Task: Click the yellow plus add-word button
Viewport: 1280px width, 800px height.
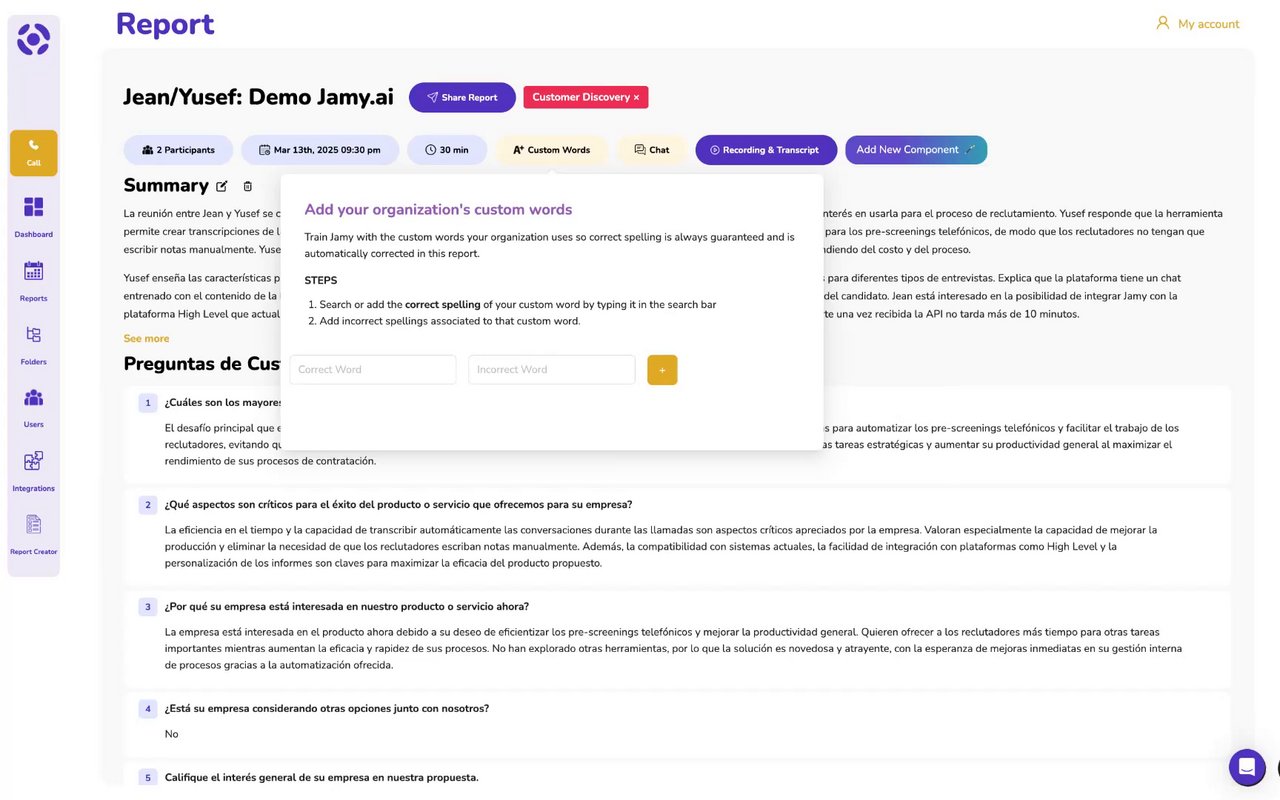Action: 662,370
